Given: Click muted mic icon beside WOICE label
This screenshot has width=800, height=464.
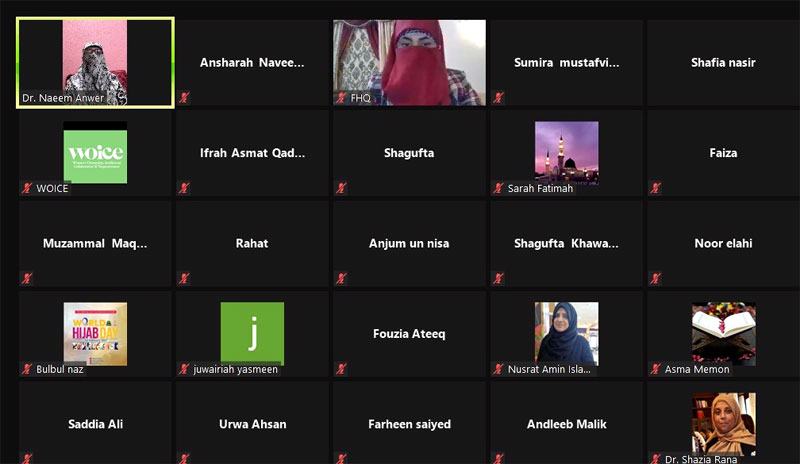Looking at the screenshot, I should 27,188.
